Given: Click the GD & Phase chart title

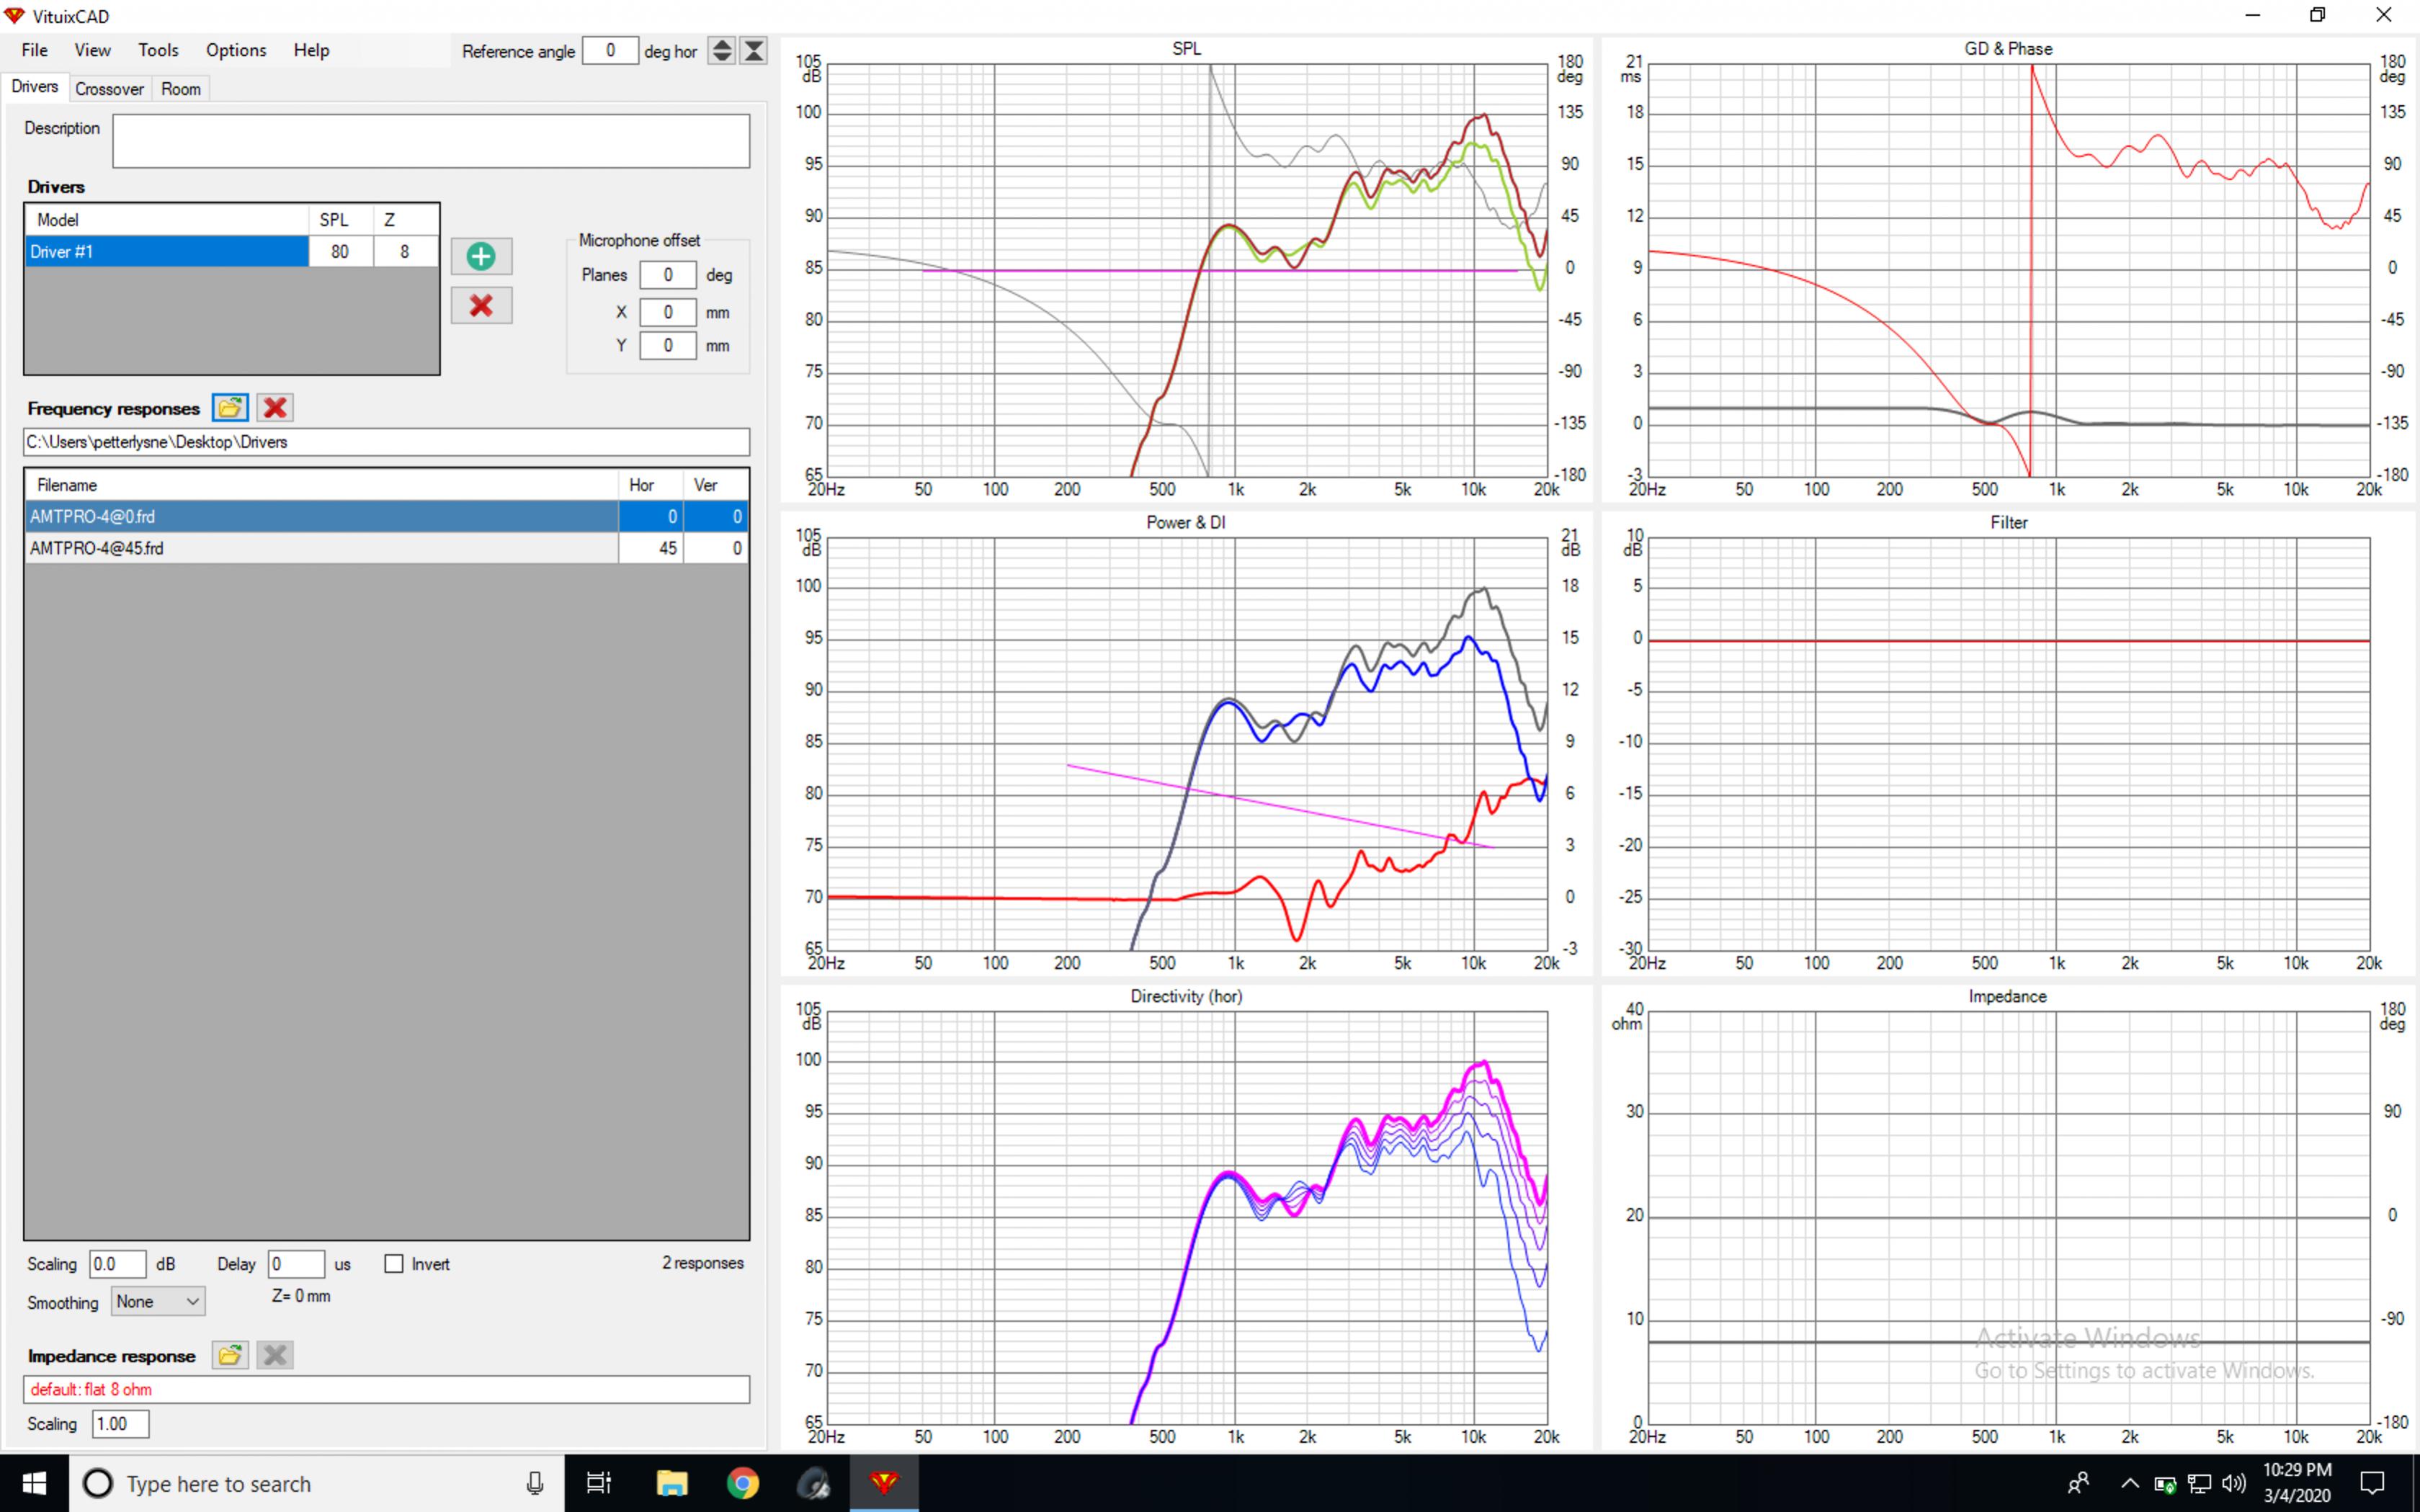Looking at the screenshot, I should [x=2008, y=48].
